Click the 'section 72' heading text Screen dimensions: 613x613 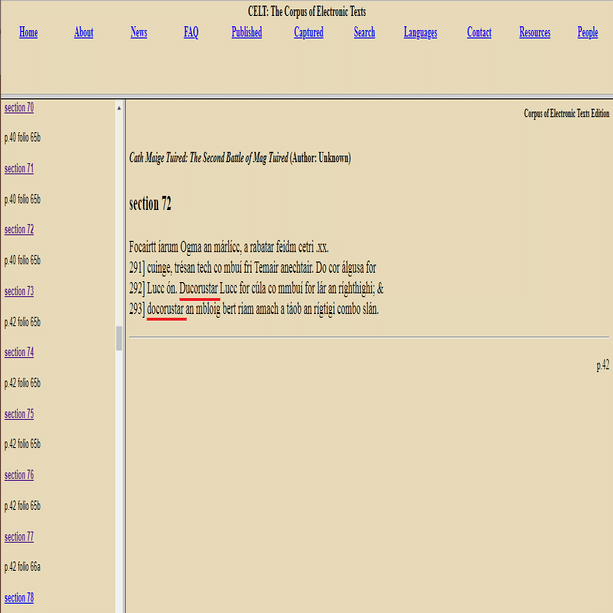click(150, 204)
